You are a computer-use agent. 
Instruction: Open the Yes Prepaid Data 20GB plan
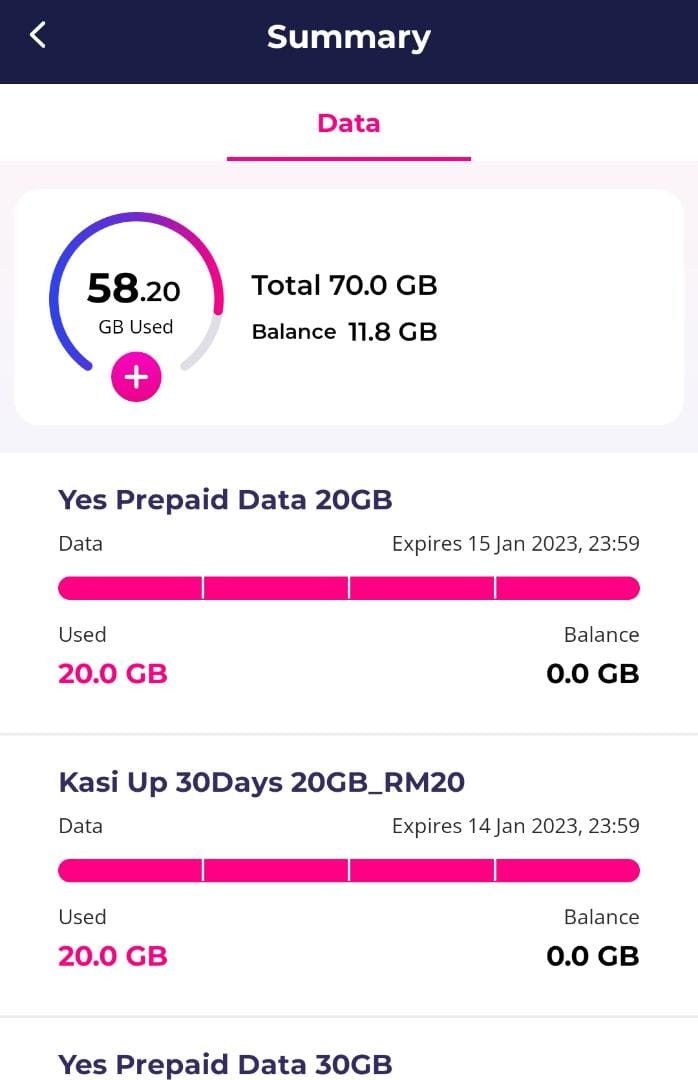coord(225,499)
